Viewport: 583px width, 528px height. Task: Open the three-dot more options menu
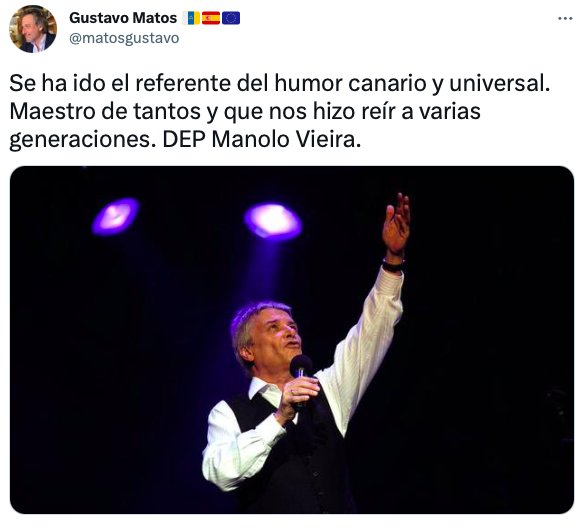coord(565,18)
